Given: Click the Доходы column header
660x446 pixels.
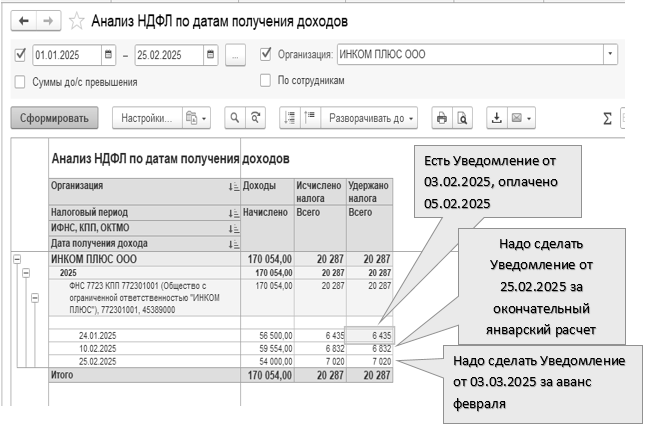Looking at the screenshot, I should point(267,191).
